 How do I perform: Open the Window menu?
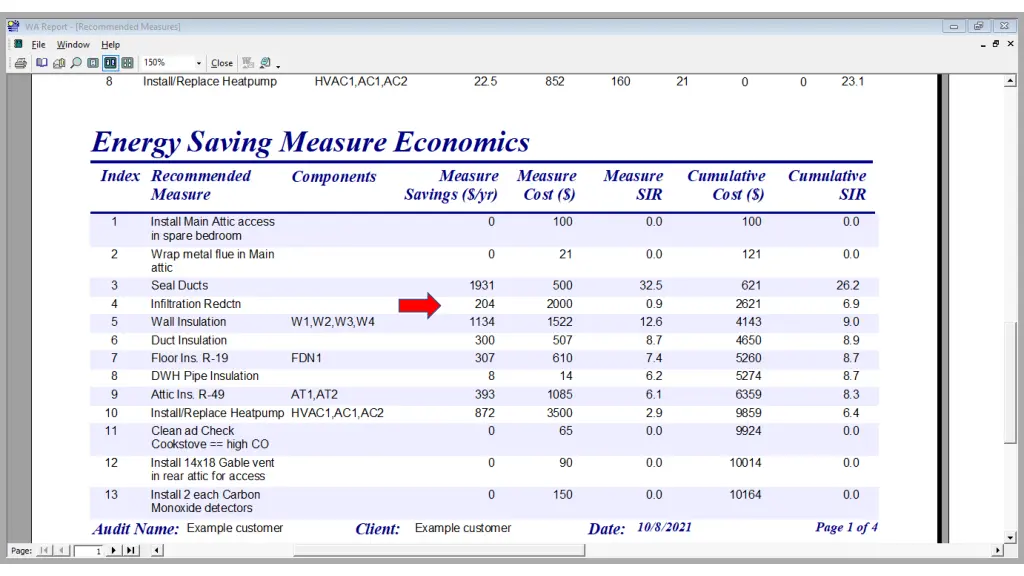[x=73, y=44]
